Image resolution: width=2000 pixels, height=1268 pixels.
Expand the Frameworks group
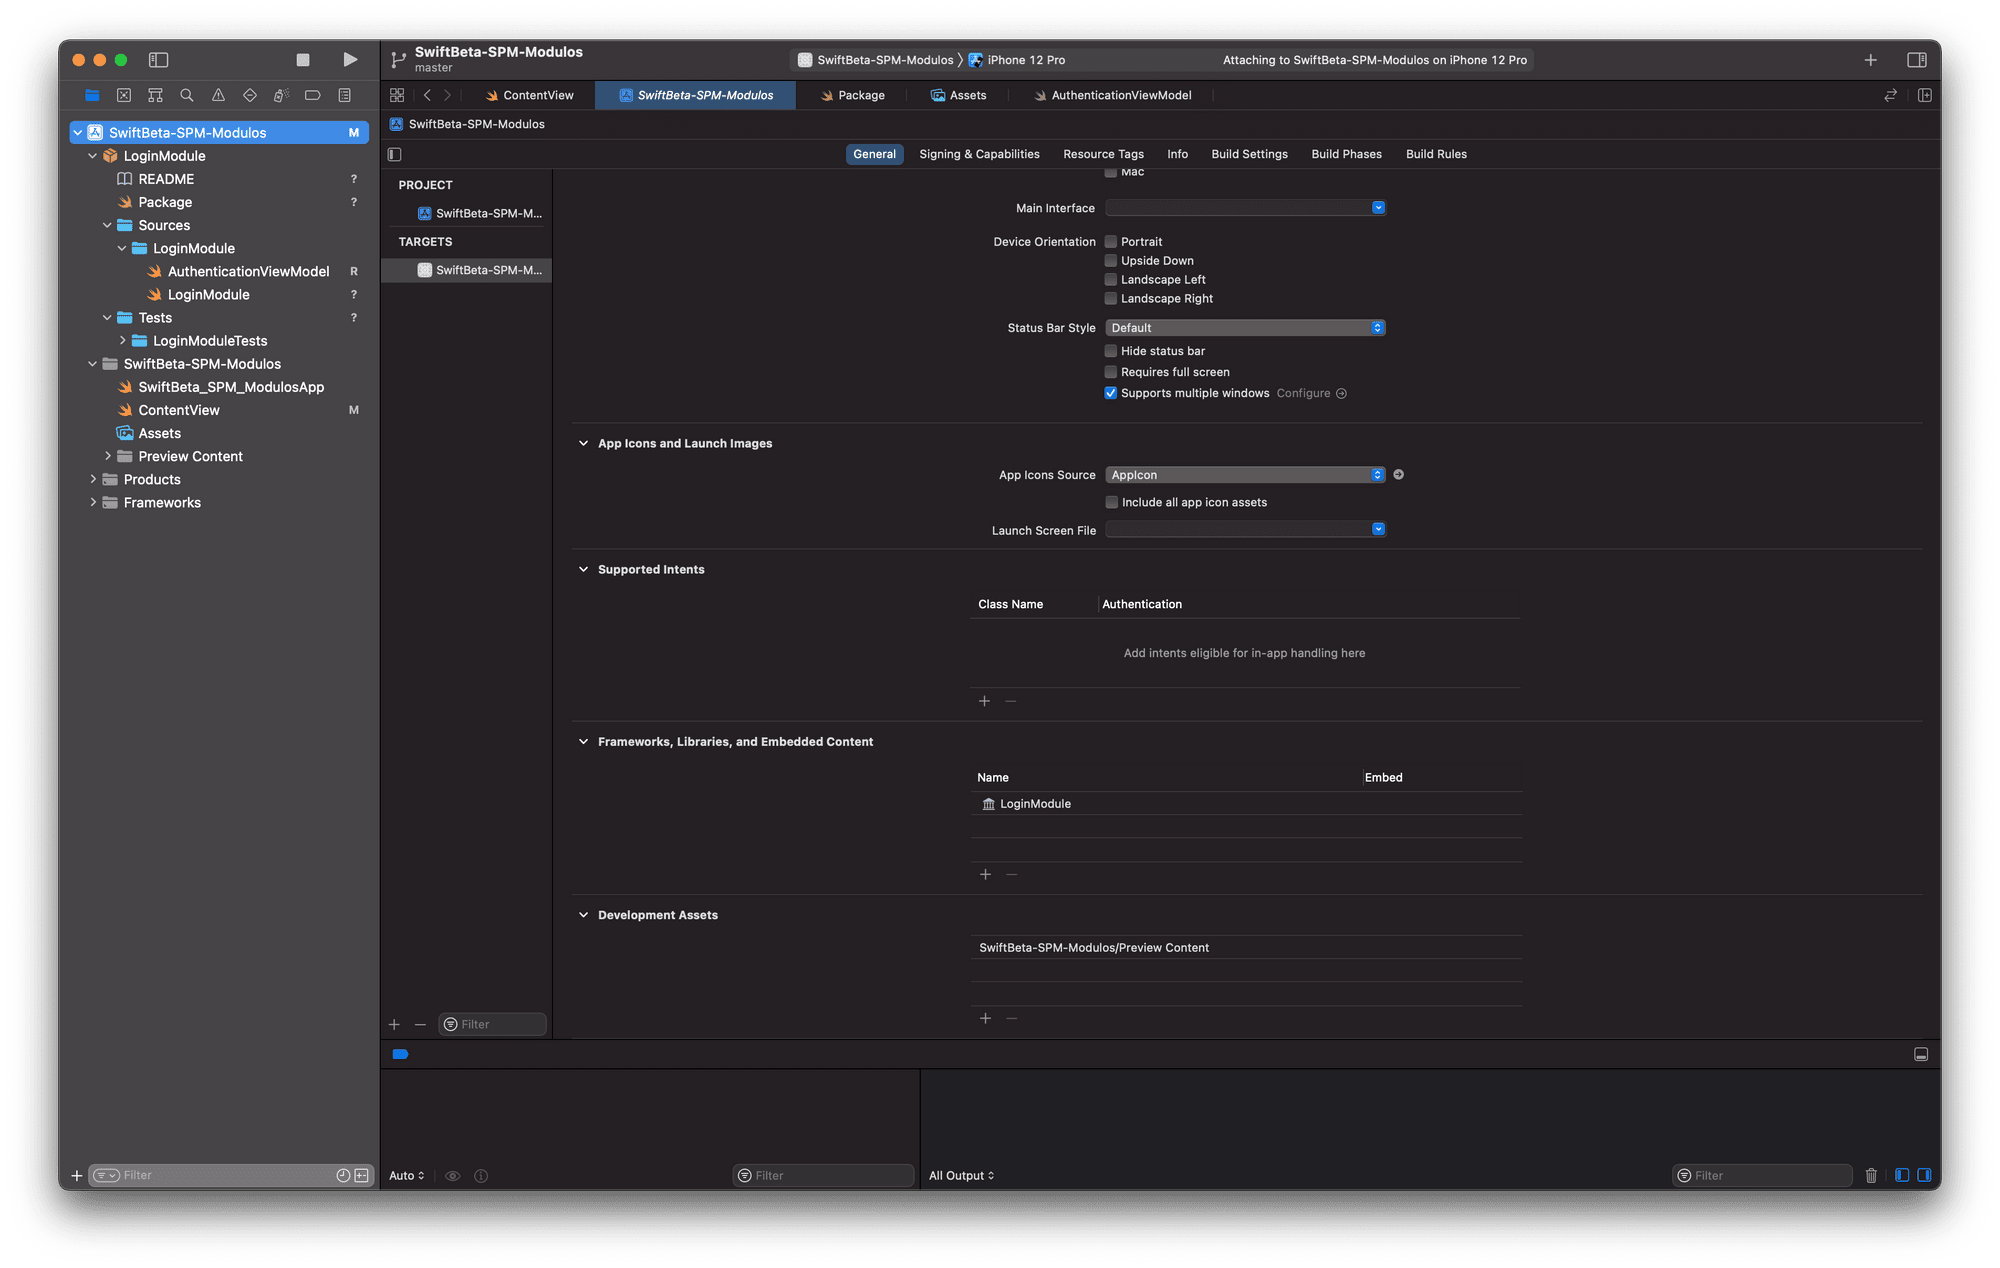click(93, 503)
